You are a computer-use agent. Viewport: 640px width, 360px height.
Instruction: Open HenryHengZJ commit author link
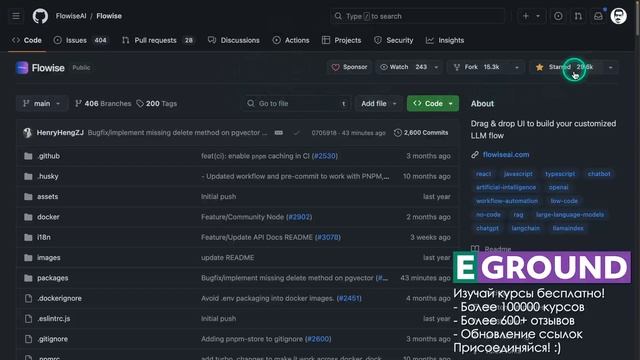(60, 133)
